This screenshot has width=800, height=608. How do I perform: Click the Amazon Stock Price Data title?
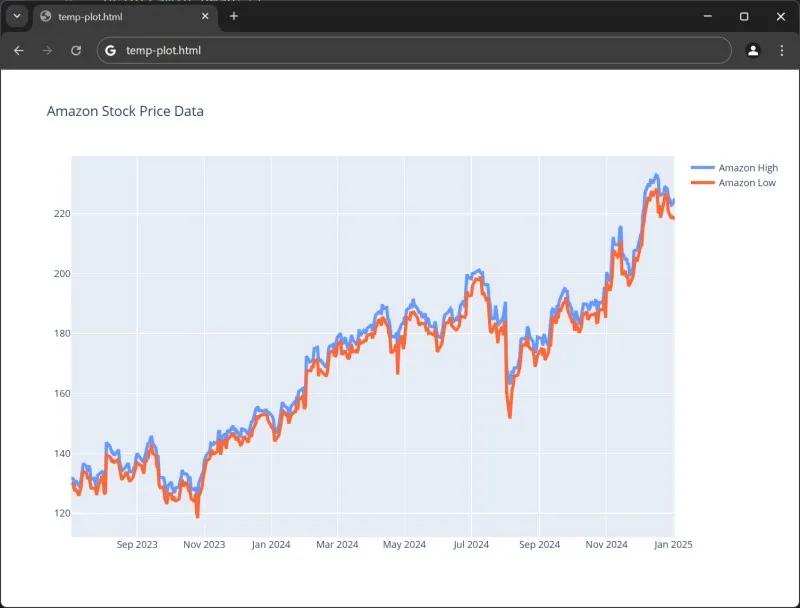coord(125,111)
